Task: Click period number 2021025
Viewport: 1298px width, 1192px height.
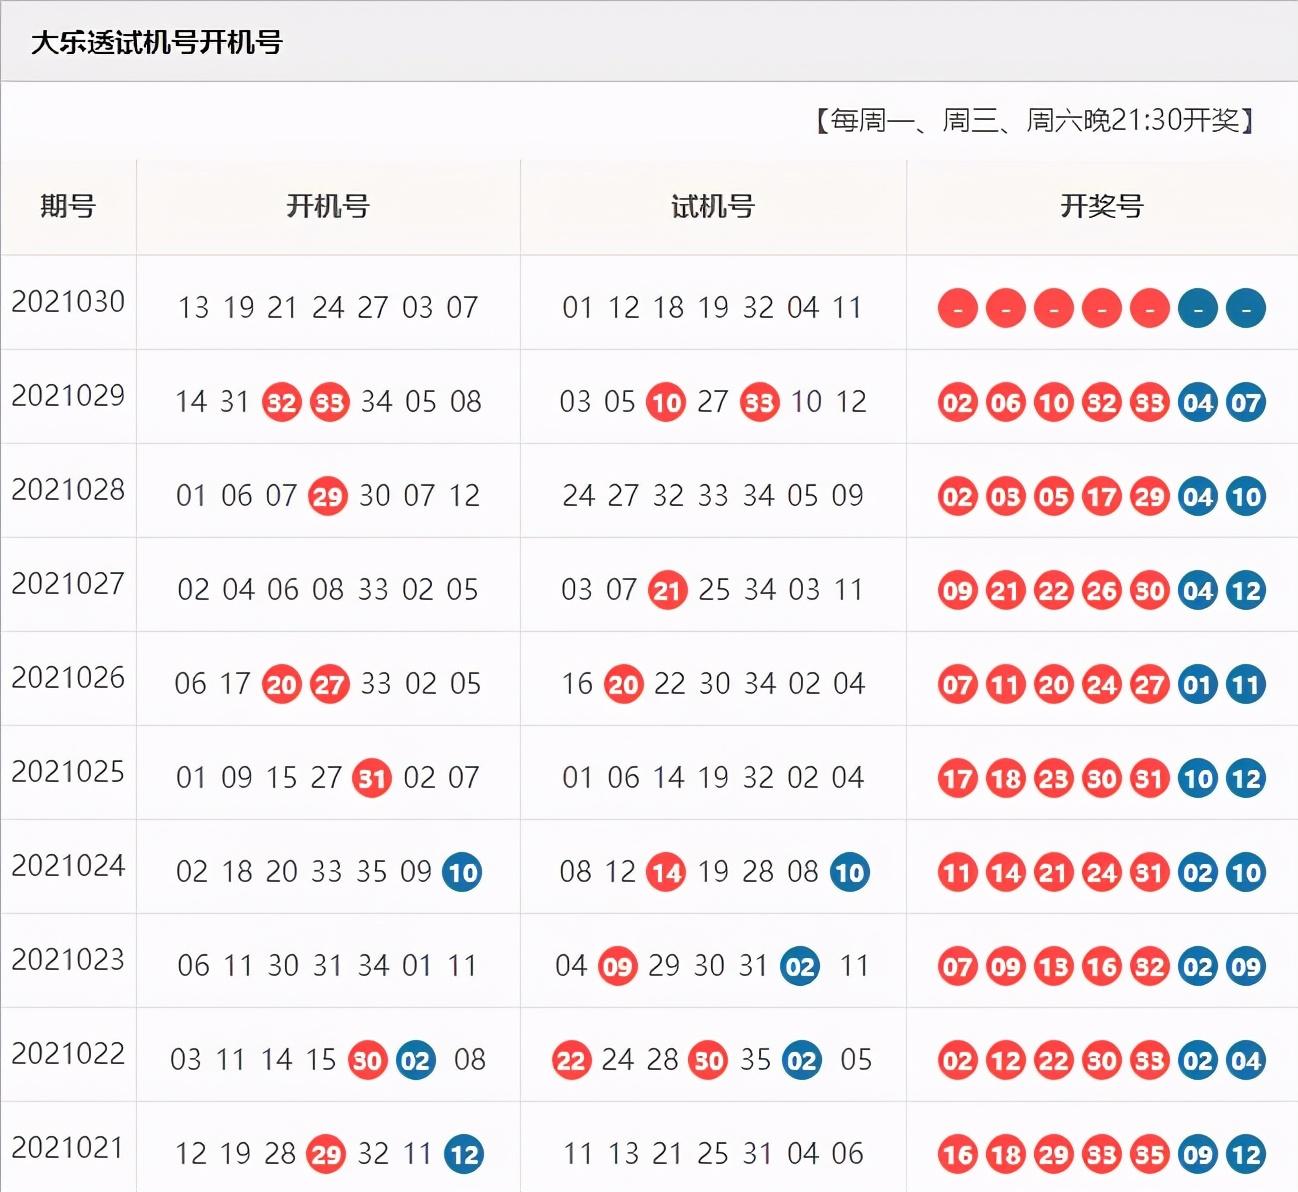Action: 68,771
